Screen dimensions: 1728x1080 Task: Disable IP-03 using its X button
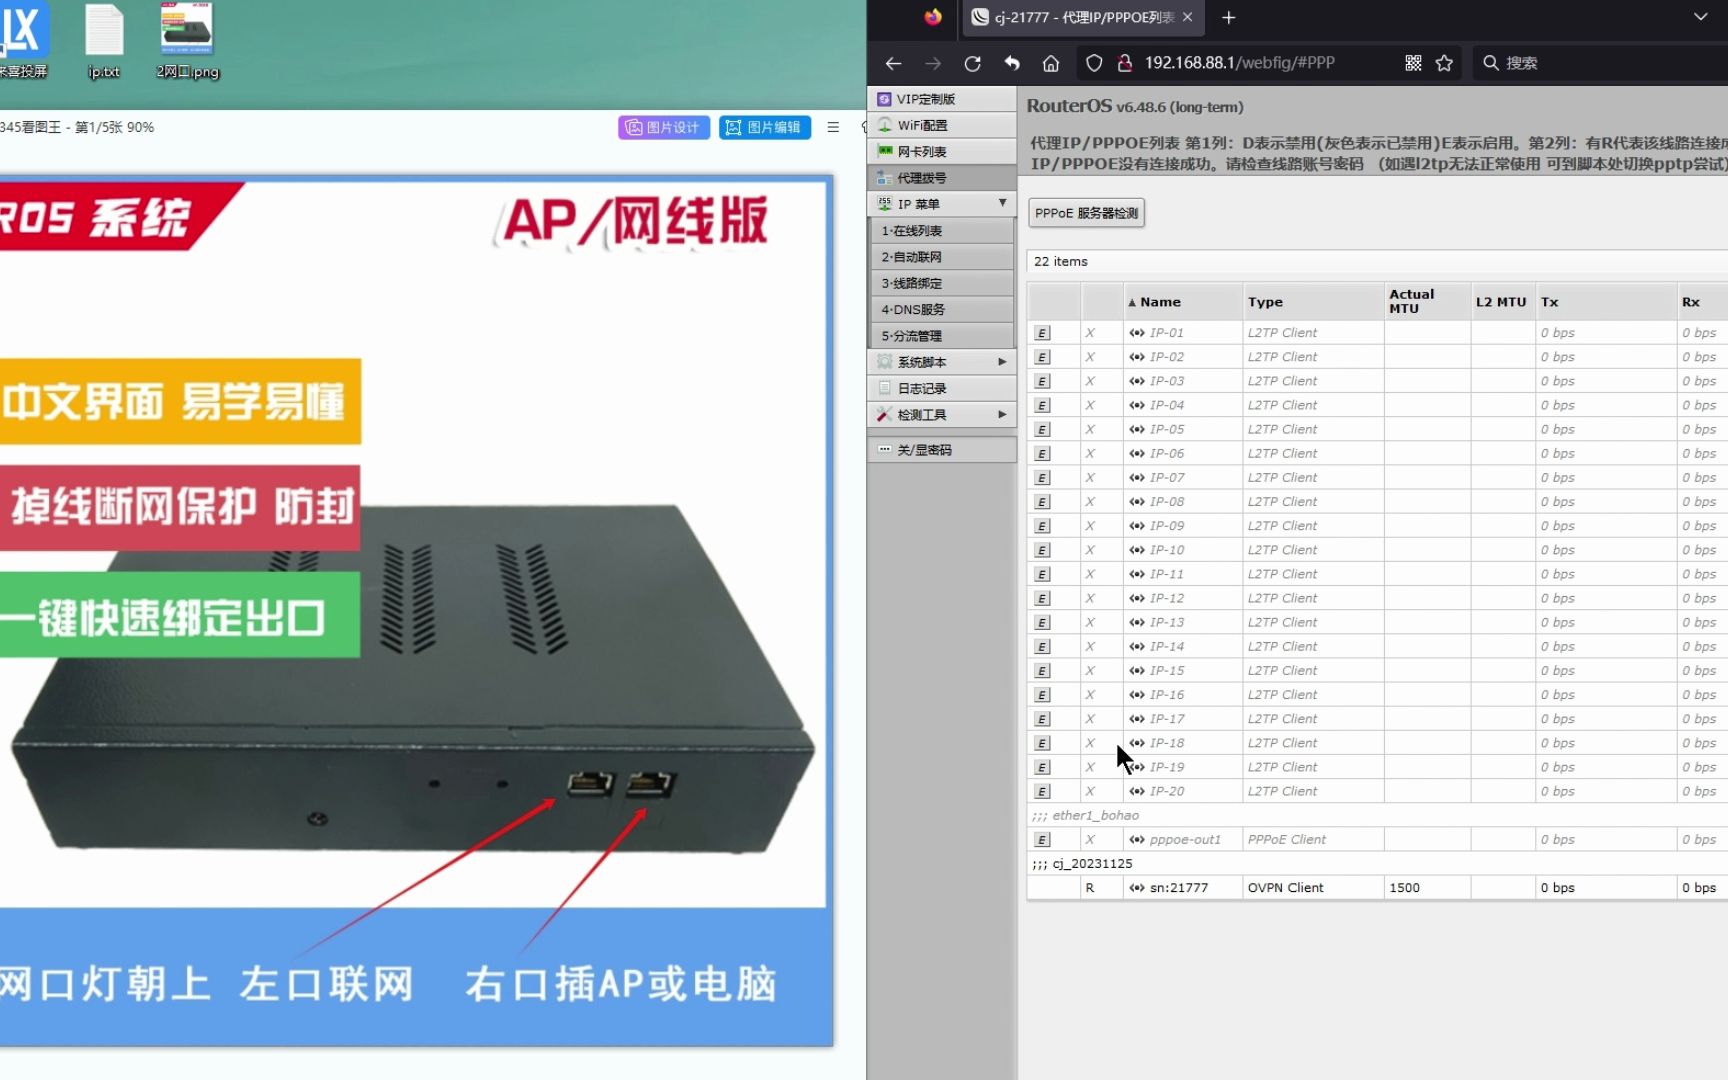tap(1089, 381)
